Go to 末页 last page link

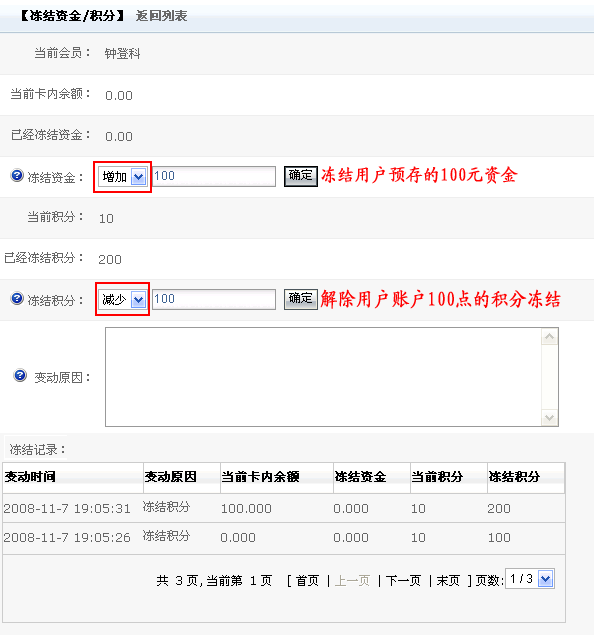pos(448,581)
